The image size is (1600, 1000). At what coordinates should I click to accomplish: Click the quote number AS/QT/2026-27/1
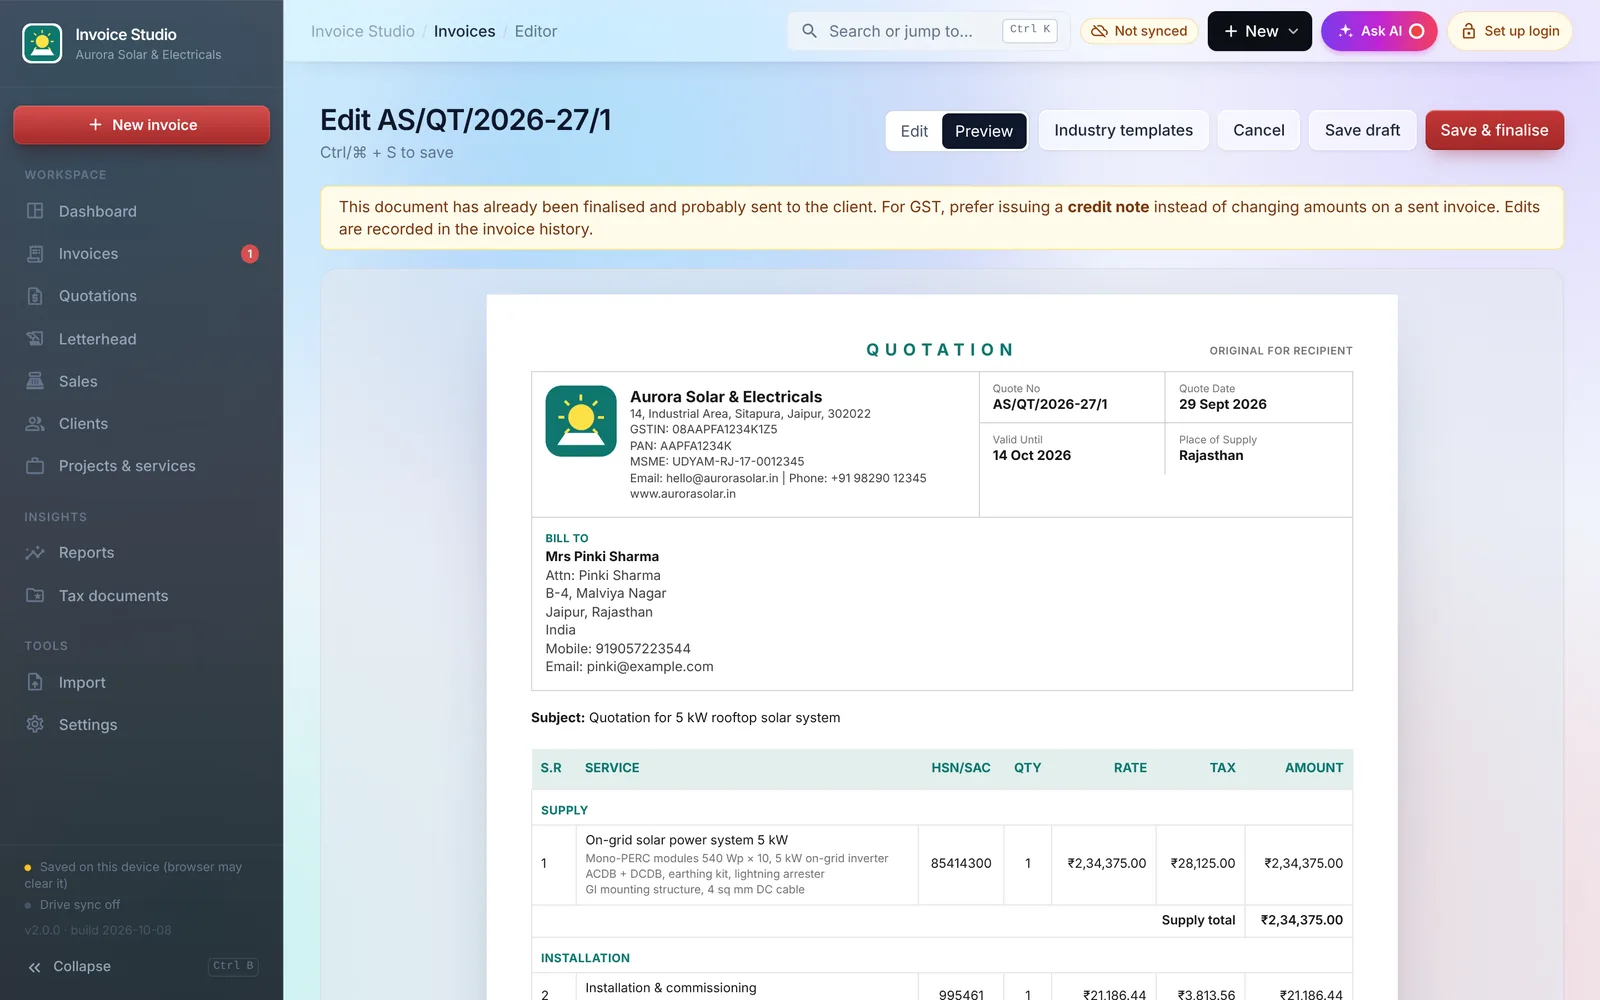coord(1050,404)
